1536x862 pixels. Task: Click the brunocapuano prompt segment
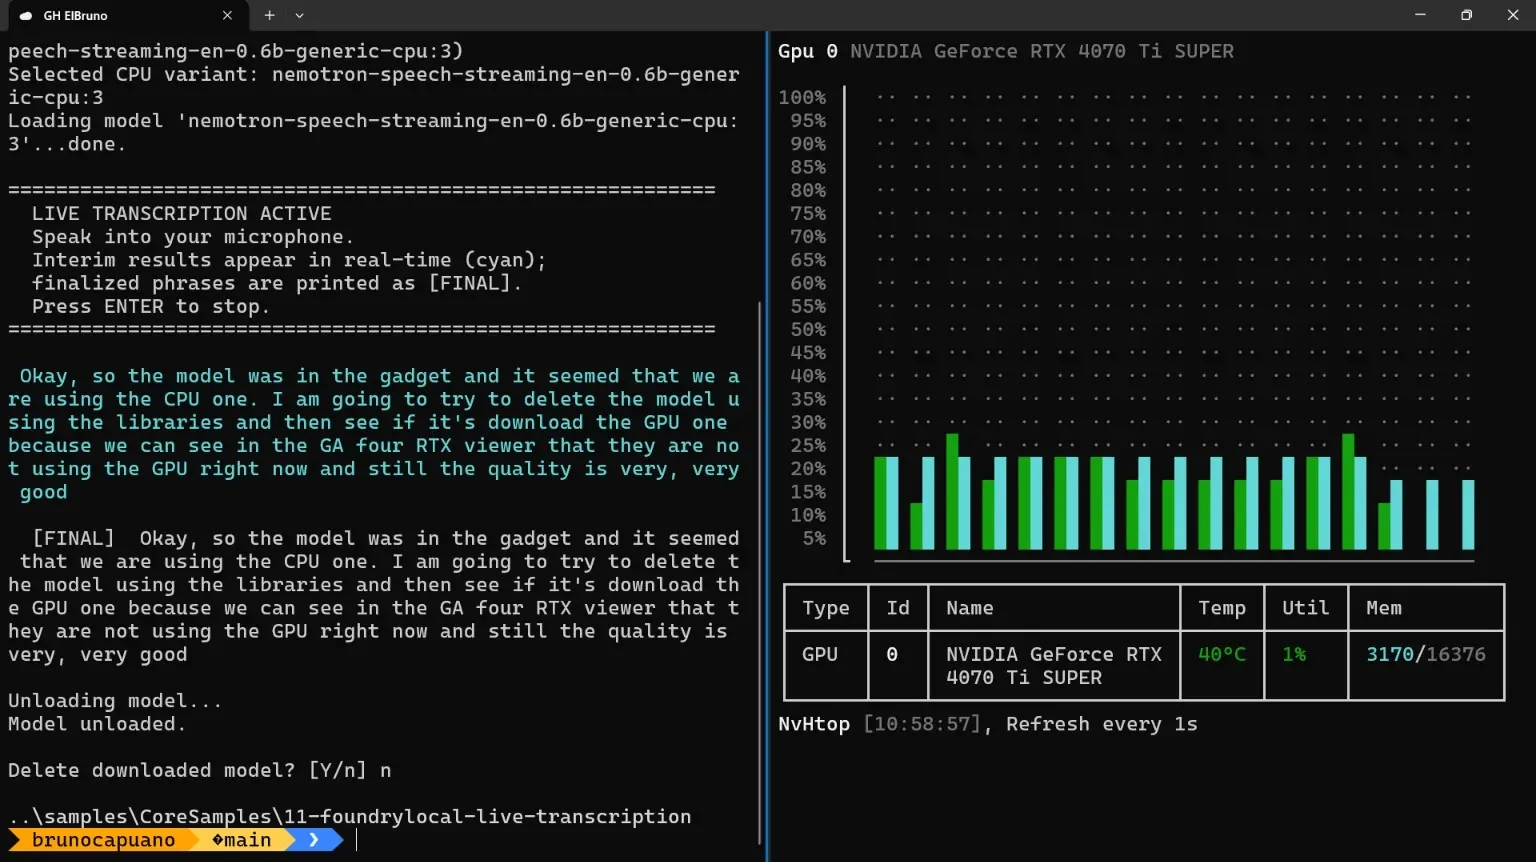click(x=103, y=840)
